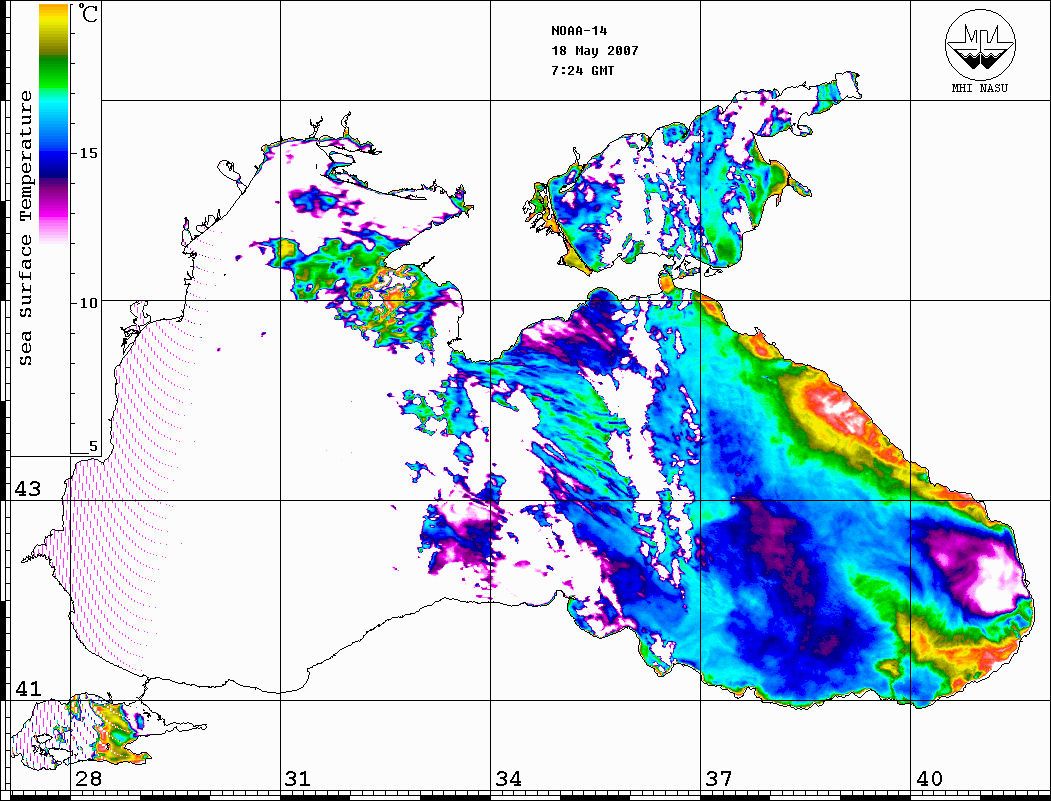
Task: Click the 'NOAA-14' satellite label
Action: (579, 31)
